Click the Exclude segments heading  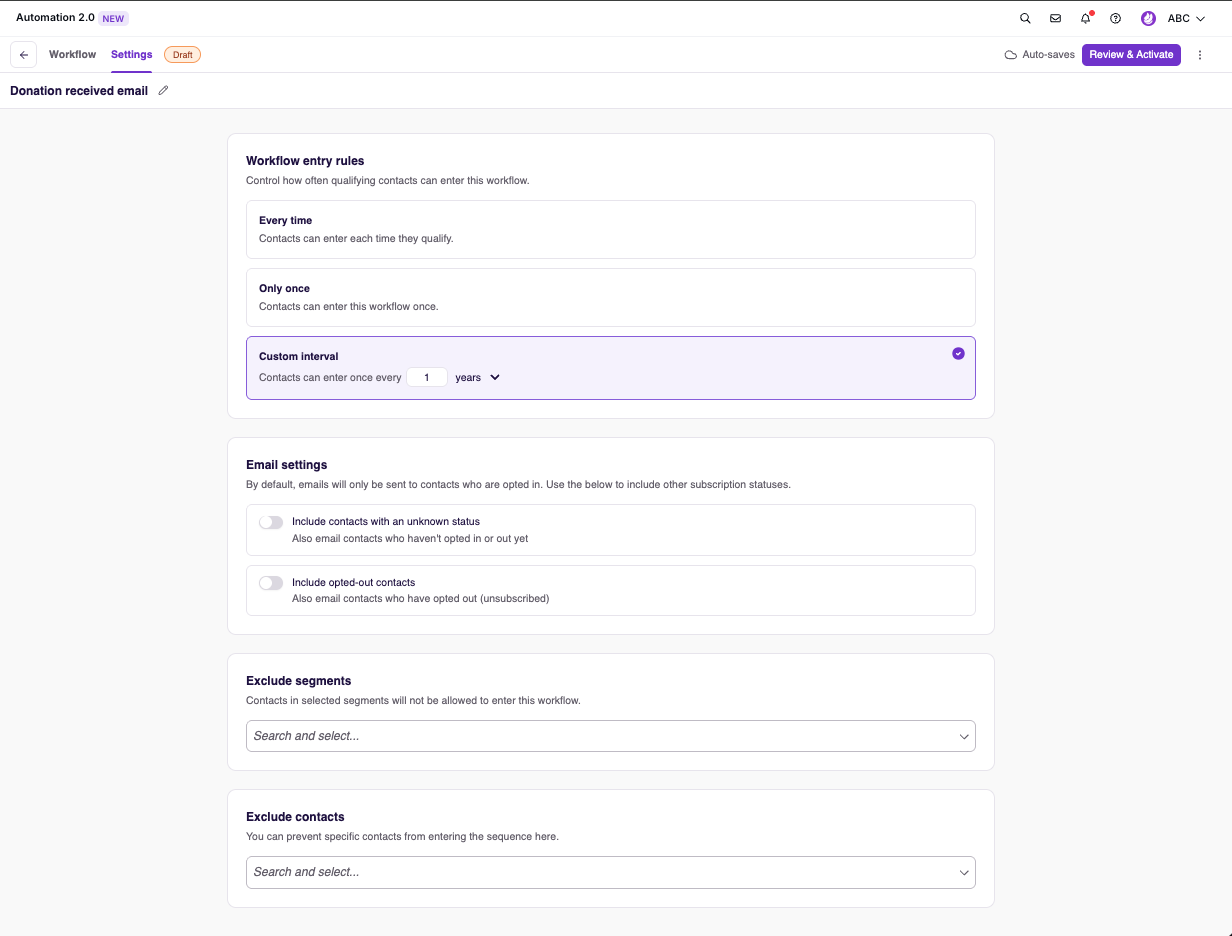click(299, 681)
